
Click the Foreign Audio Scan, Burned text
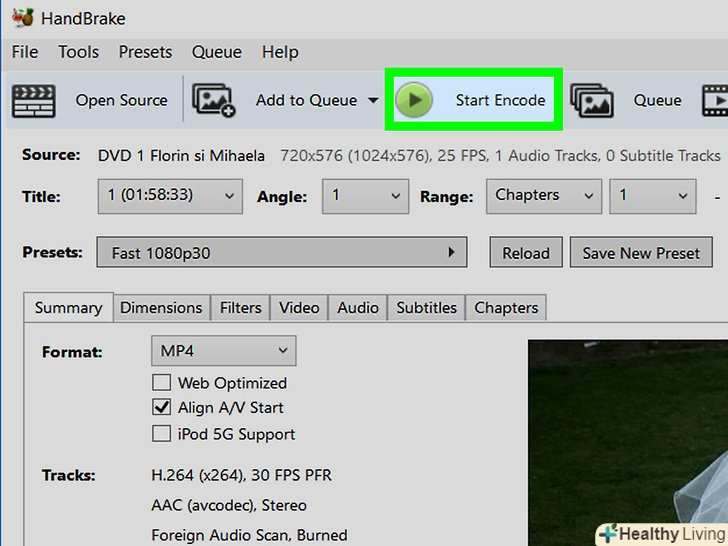[249, 535]
